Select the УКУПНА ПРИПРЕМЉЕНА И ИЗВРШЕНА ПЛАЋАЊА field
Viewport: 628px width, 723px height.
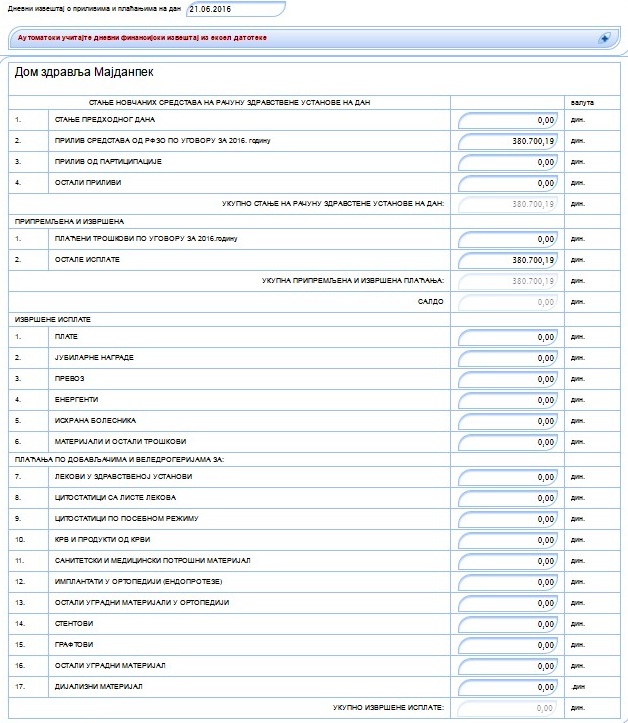point(508,281)
